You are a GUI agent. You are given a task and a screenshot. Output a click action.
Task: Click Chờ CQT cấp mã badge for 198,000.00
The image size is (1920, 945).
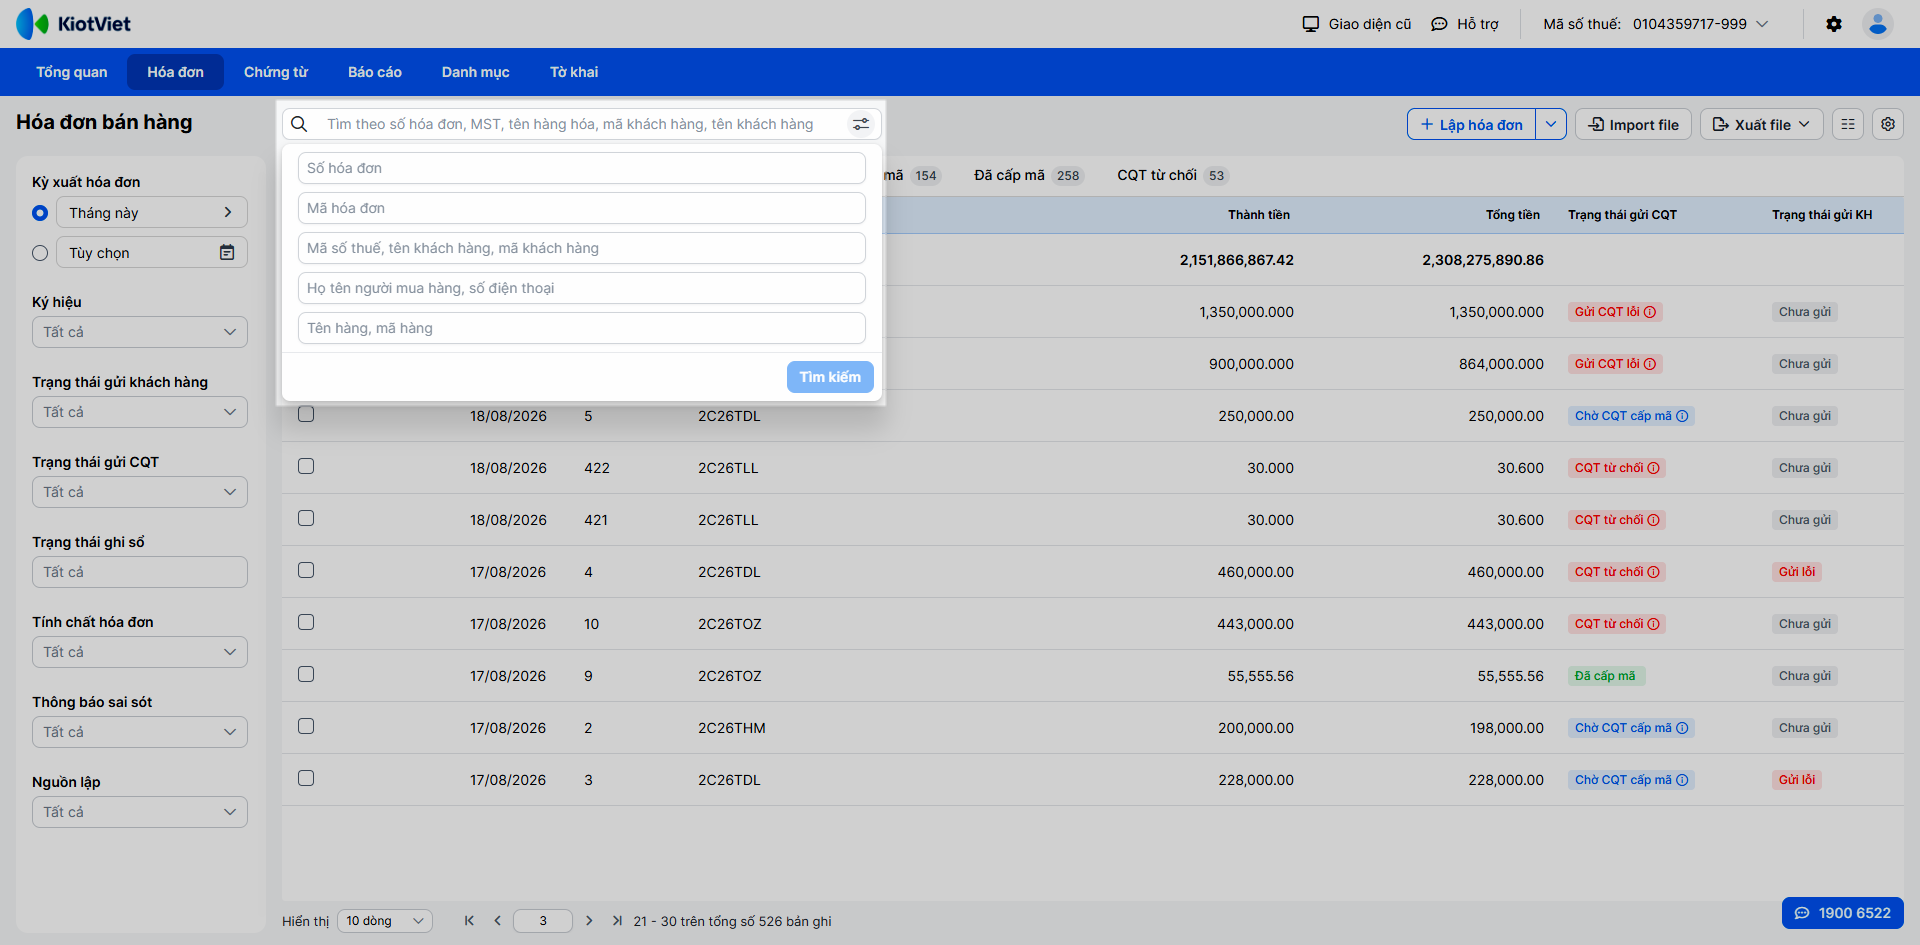1631,728
